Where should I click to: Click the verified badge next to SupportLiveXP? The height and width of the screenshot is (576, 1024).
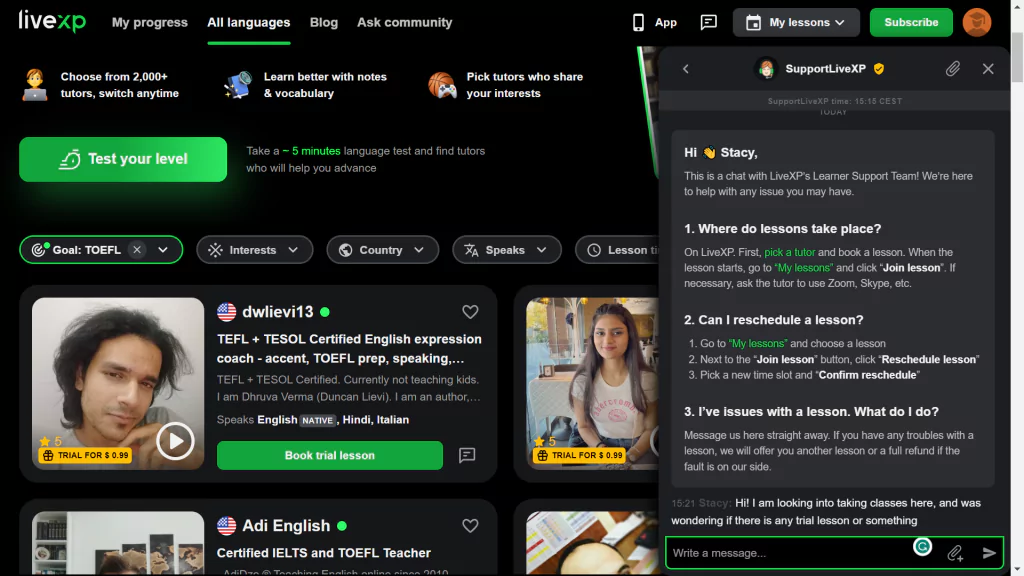coord(879,69)
